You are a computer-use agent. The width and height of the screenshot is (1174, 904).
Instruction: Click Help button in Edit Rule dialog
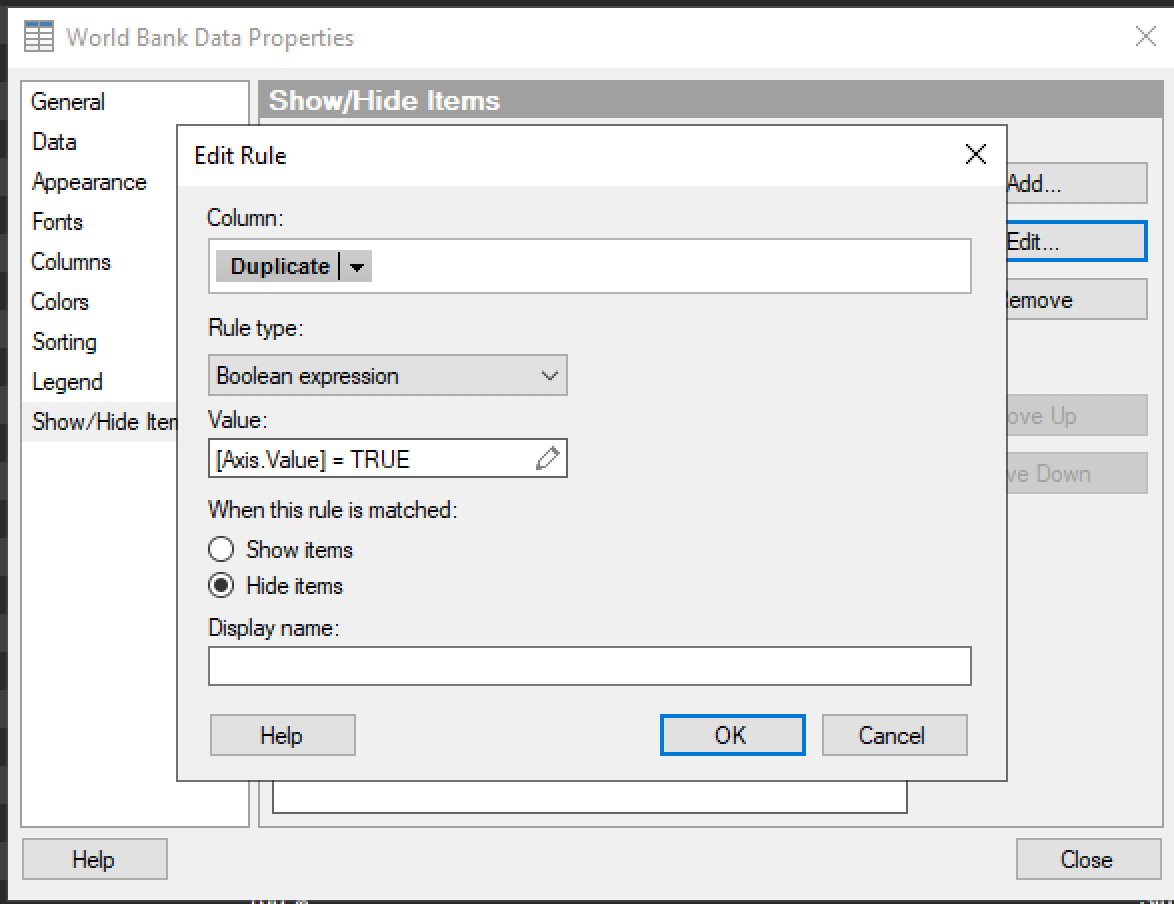282,735
